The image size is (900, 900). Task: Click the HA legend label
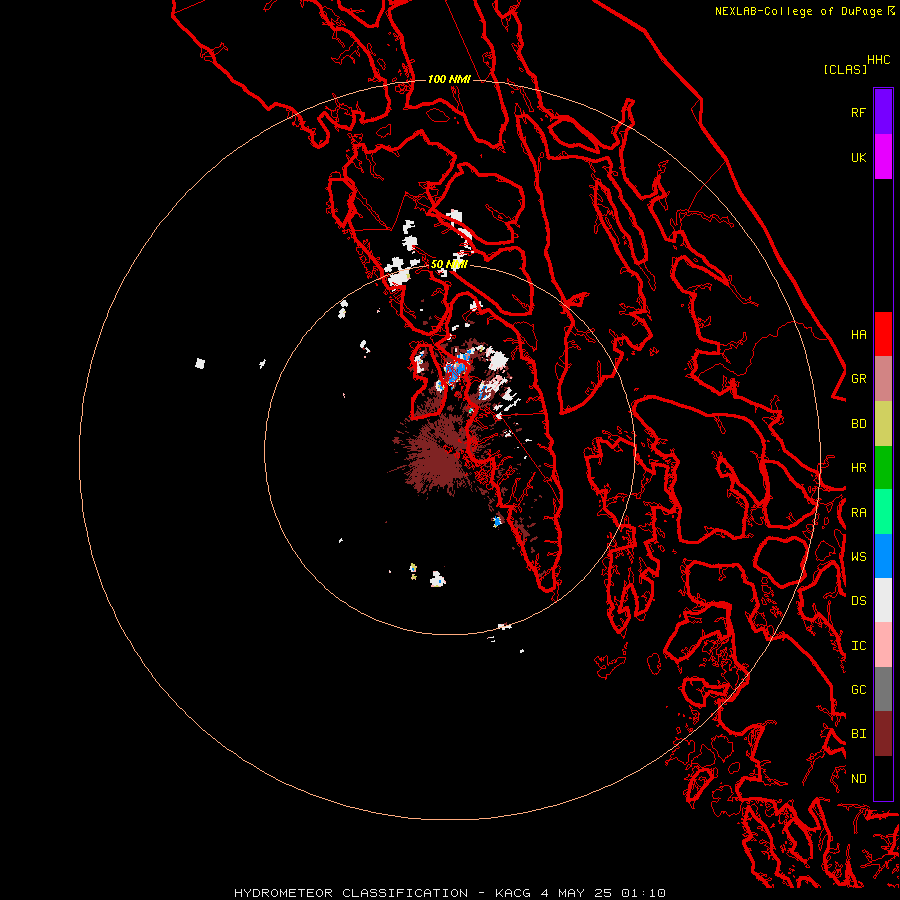(858, 335)
